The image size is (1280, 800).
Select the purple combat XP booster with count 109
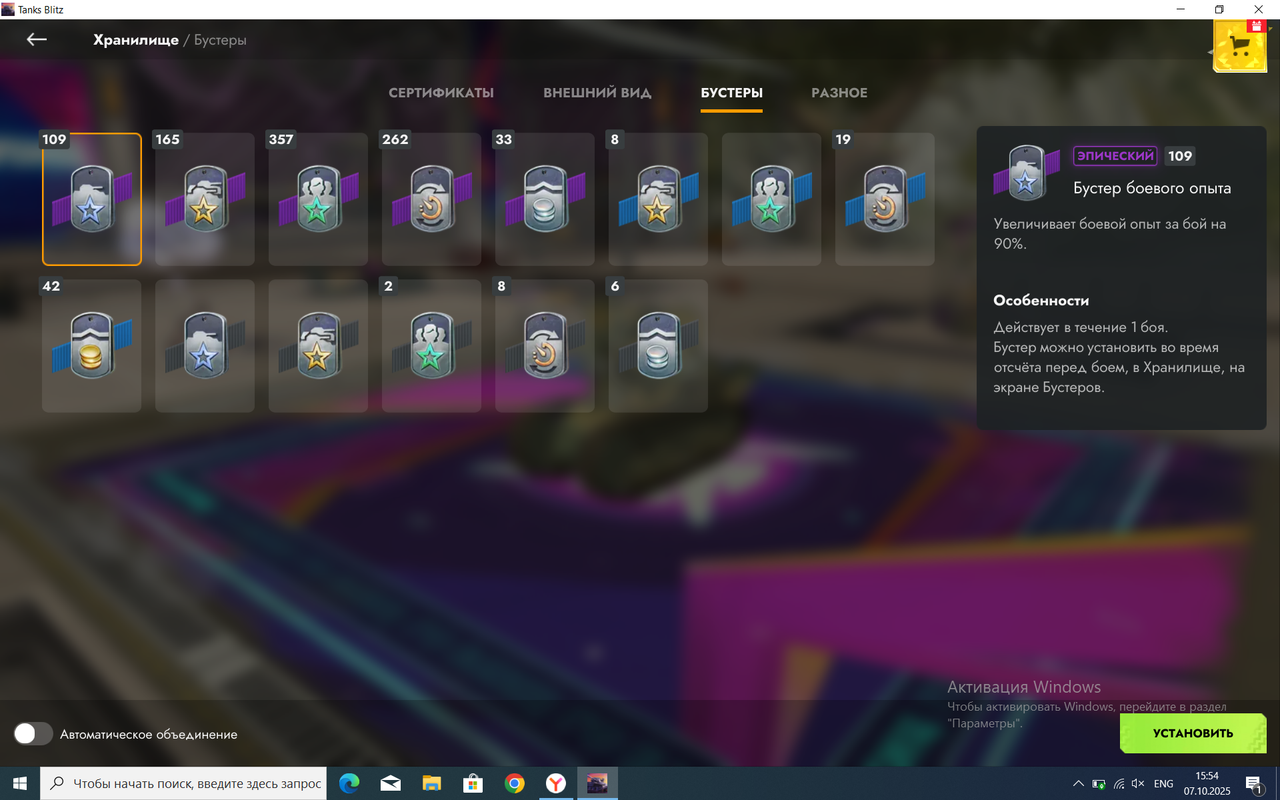(92, 200)
